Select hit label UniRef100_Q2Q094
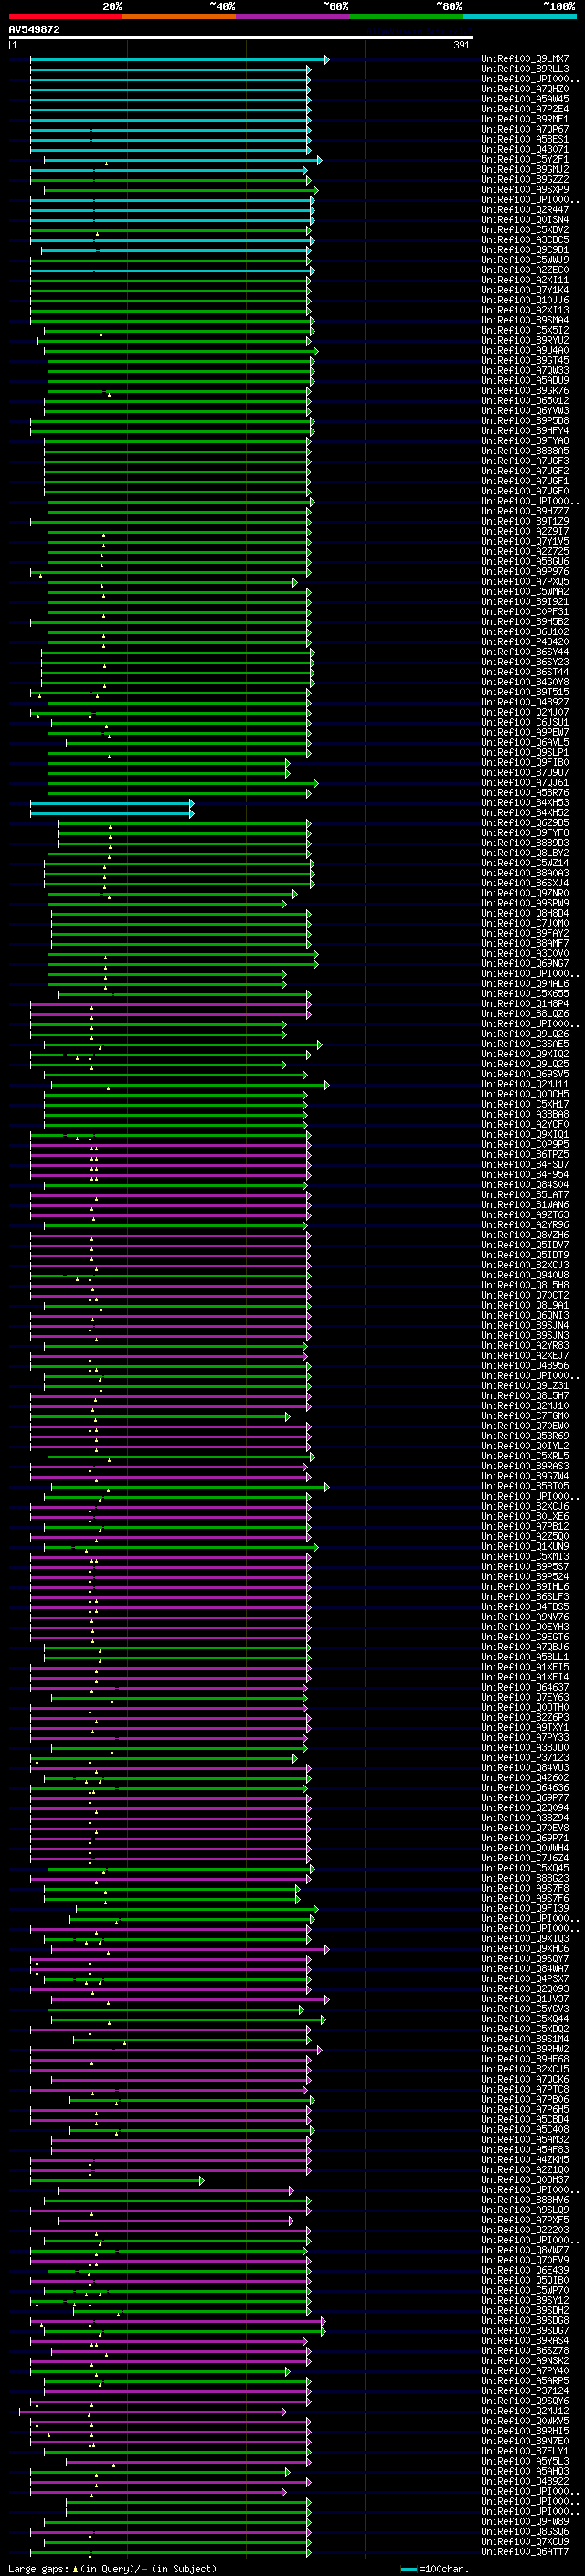The height and width of the screenshot is (2576, 585). (x=525, y=1808)
